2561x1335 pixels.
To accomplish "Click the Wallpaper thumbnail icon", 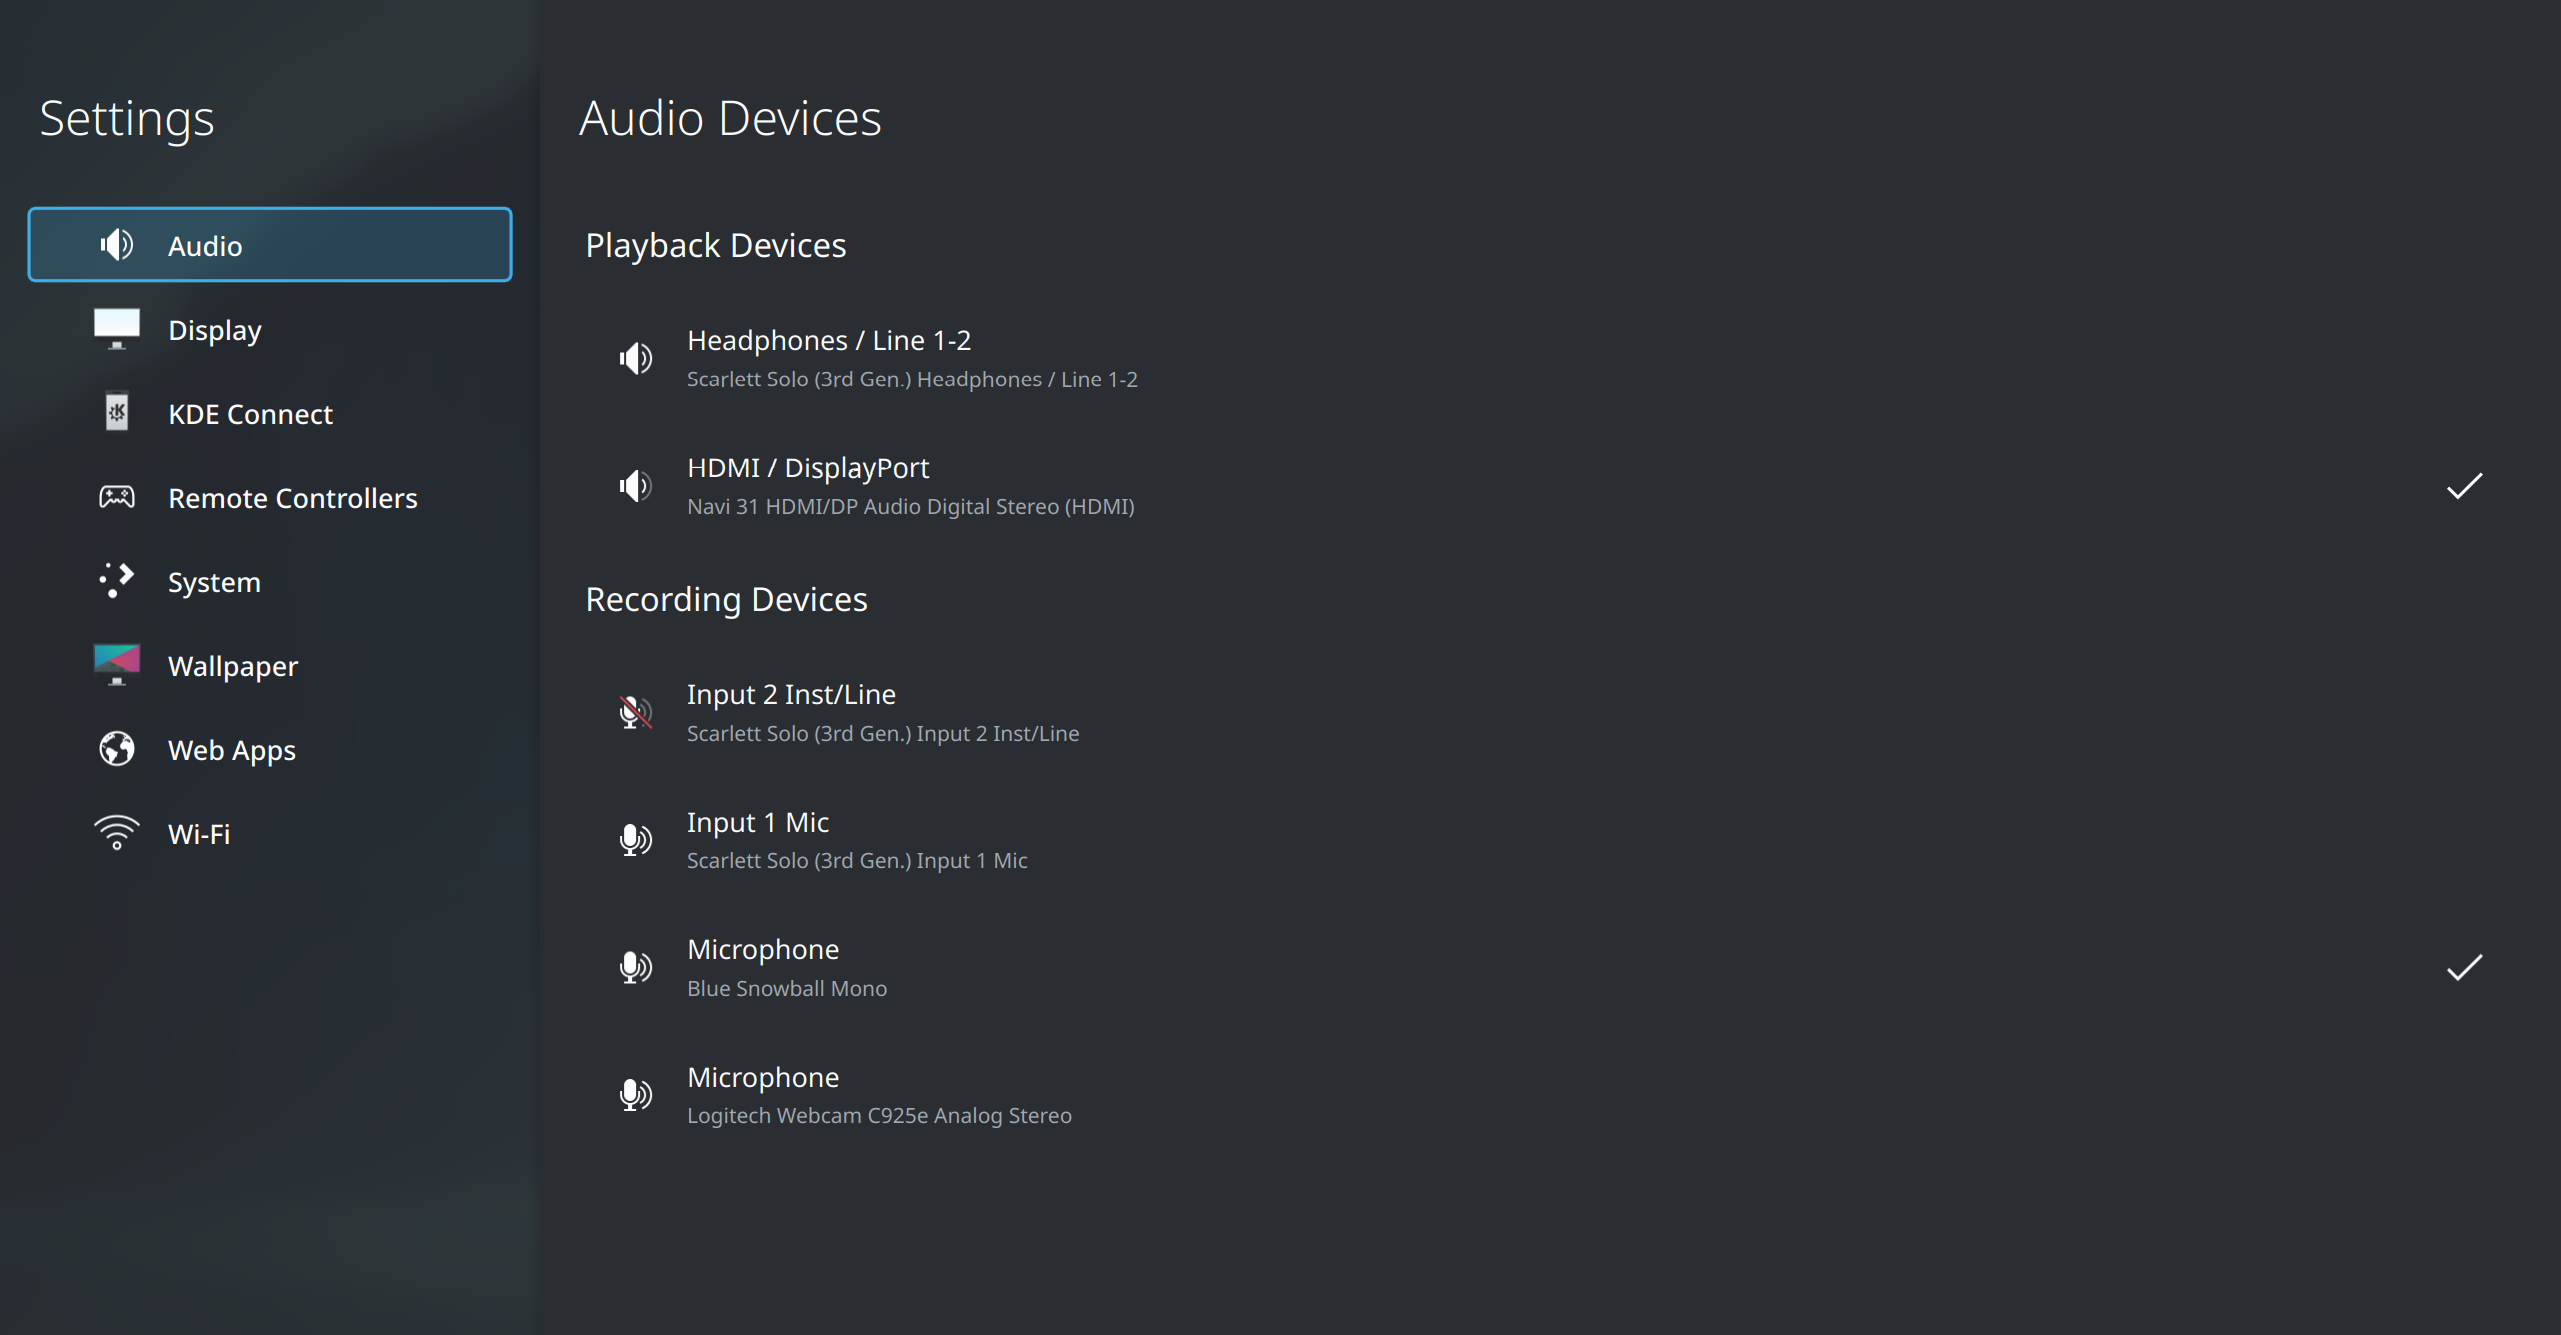I will [117, 664].
